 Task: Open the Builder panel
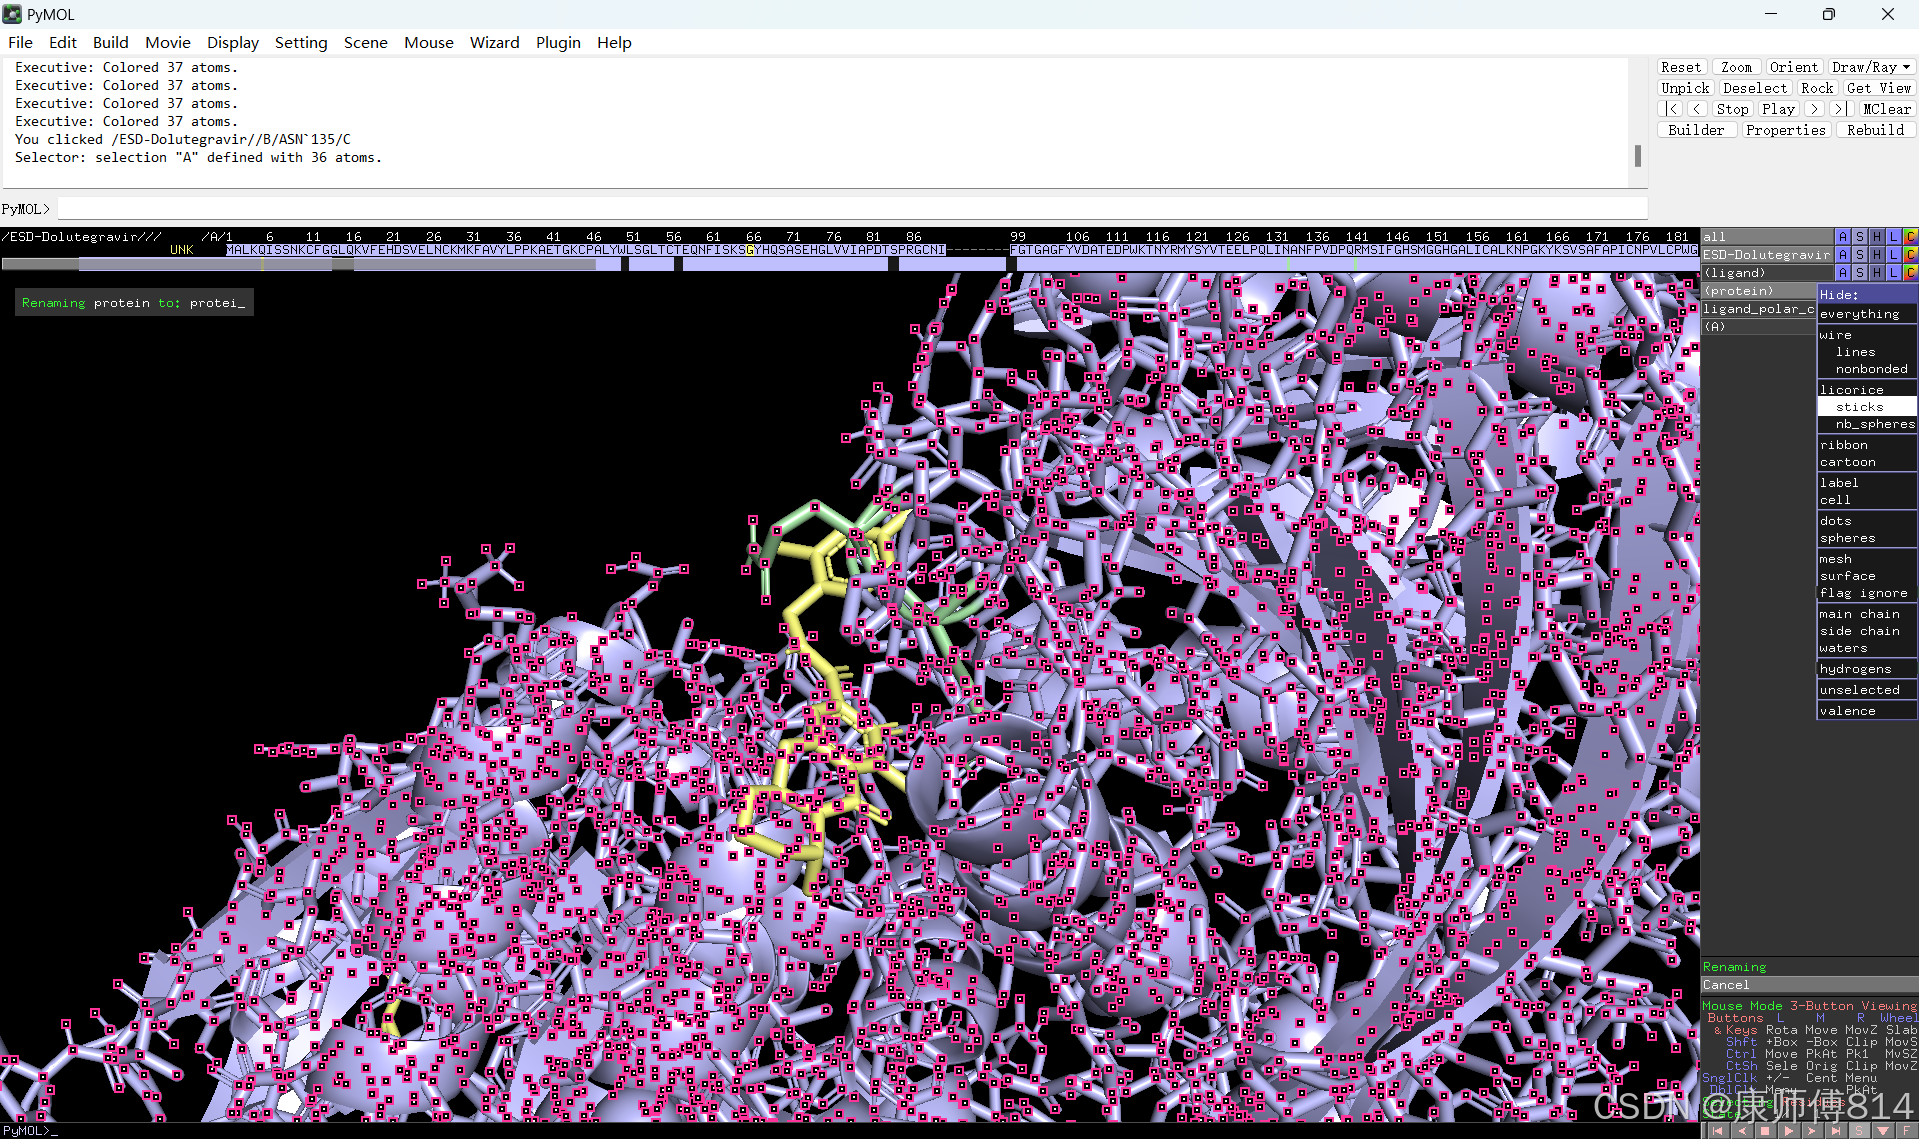tap(1696, 130)
